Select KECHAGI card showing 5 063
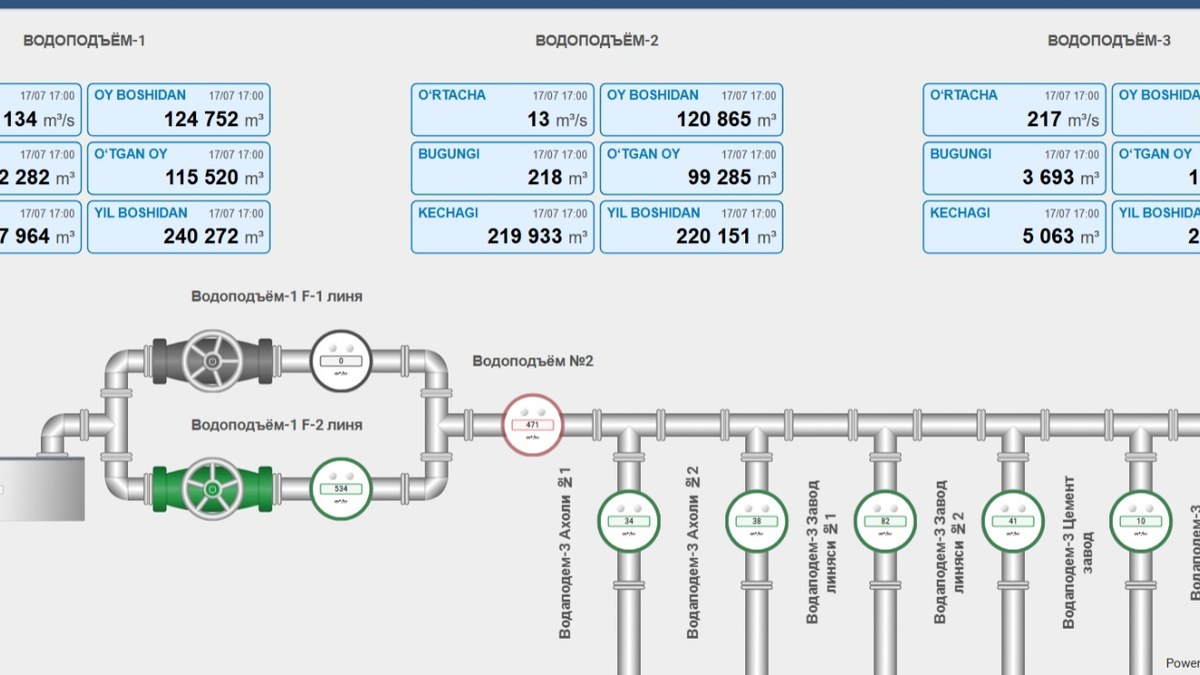The width and height of the screenshot is (1200, 675). tap(1015, 227)
